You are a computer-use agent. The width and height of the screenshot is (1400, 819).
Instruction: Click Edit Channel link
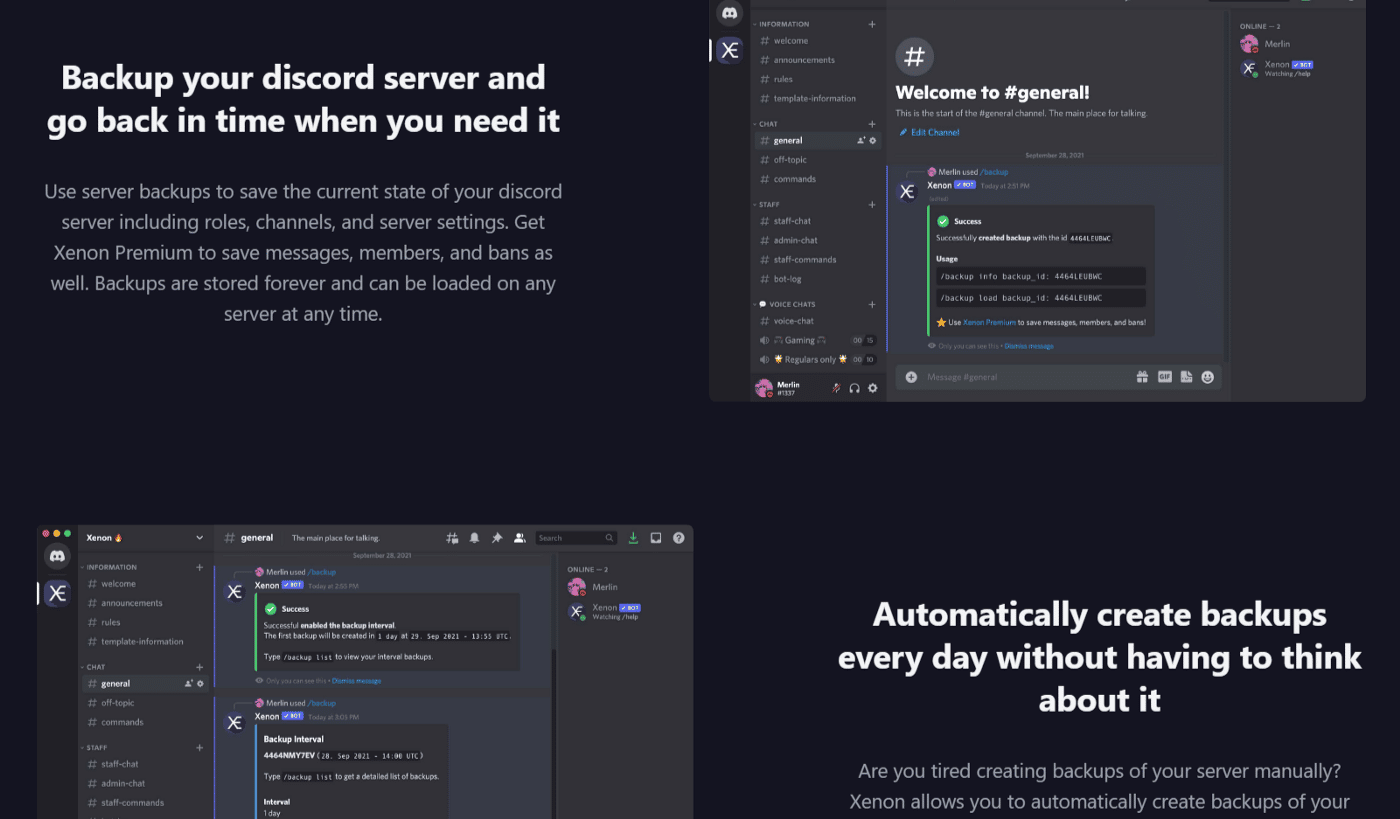(x=929, y=132)
